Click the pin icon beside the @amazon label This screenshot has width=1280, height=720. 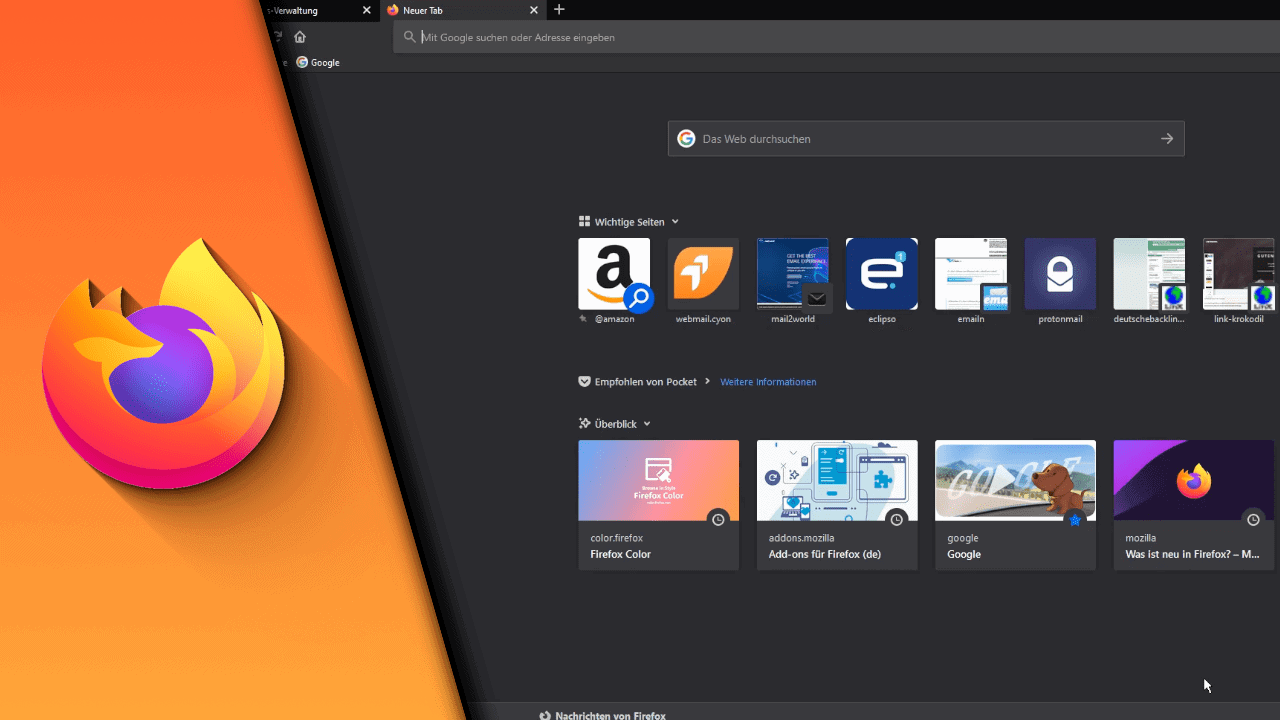pos(584,319)
